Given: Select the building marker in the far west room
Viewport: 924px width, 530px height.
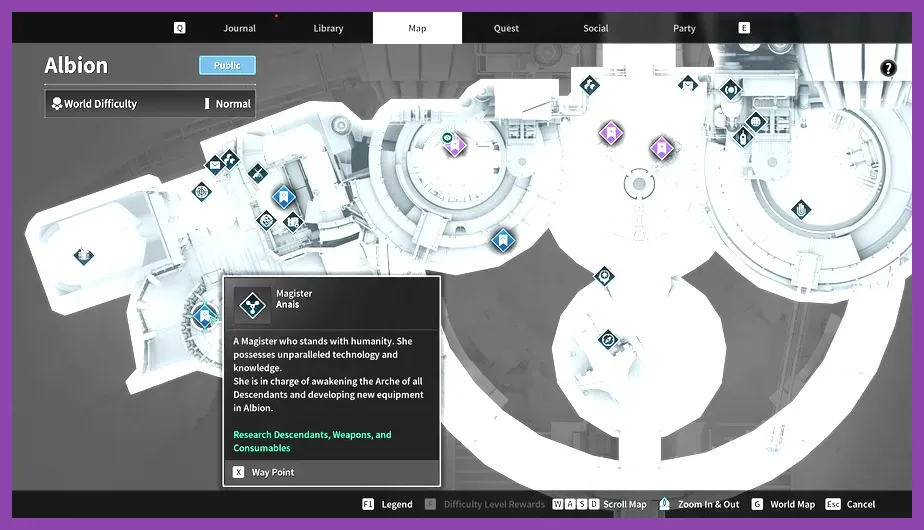Looking at the screenshot, I should 84,255.
